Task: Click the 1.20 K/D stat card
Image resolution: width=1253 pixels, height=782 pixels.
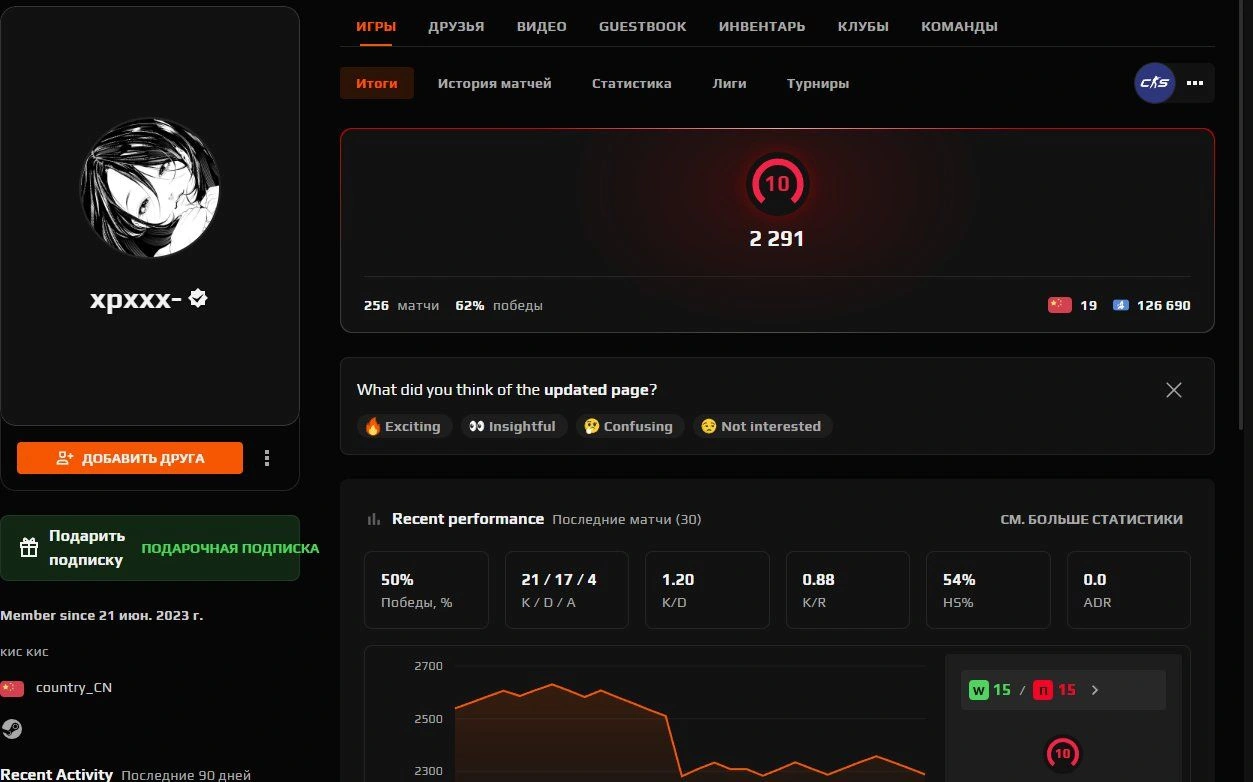Action: coord(707,590)
